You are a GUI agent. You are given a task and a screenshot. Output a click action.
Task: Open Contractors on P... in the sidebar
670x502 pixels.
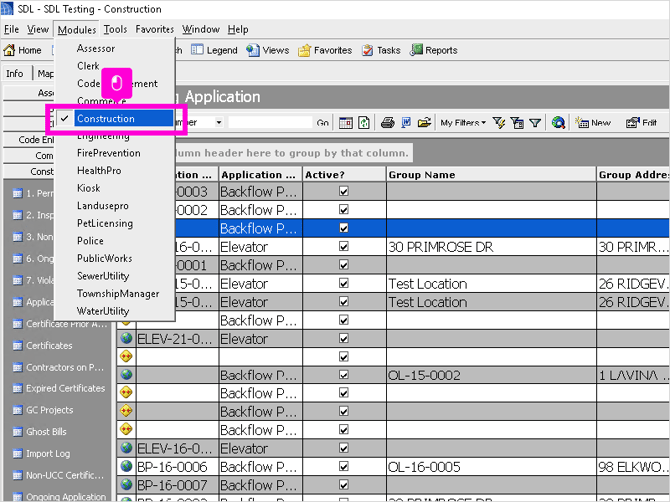click(65, 367)
